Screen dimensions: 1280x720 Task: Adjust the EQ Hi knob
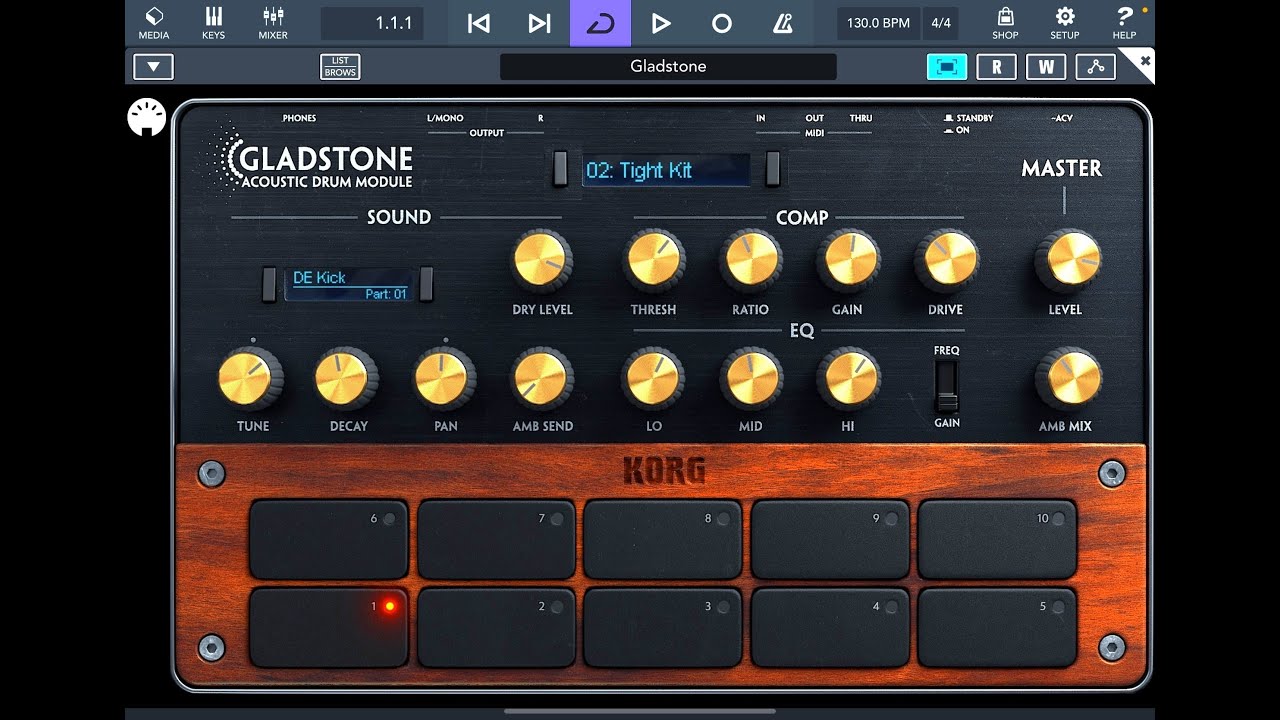tap(848, 379)
